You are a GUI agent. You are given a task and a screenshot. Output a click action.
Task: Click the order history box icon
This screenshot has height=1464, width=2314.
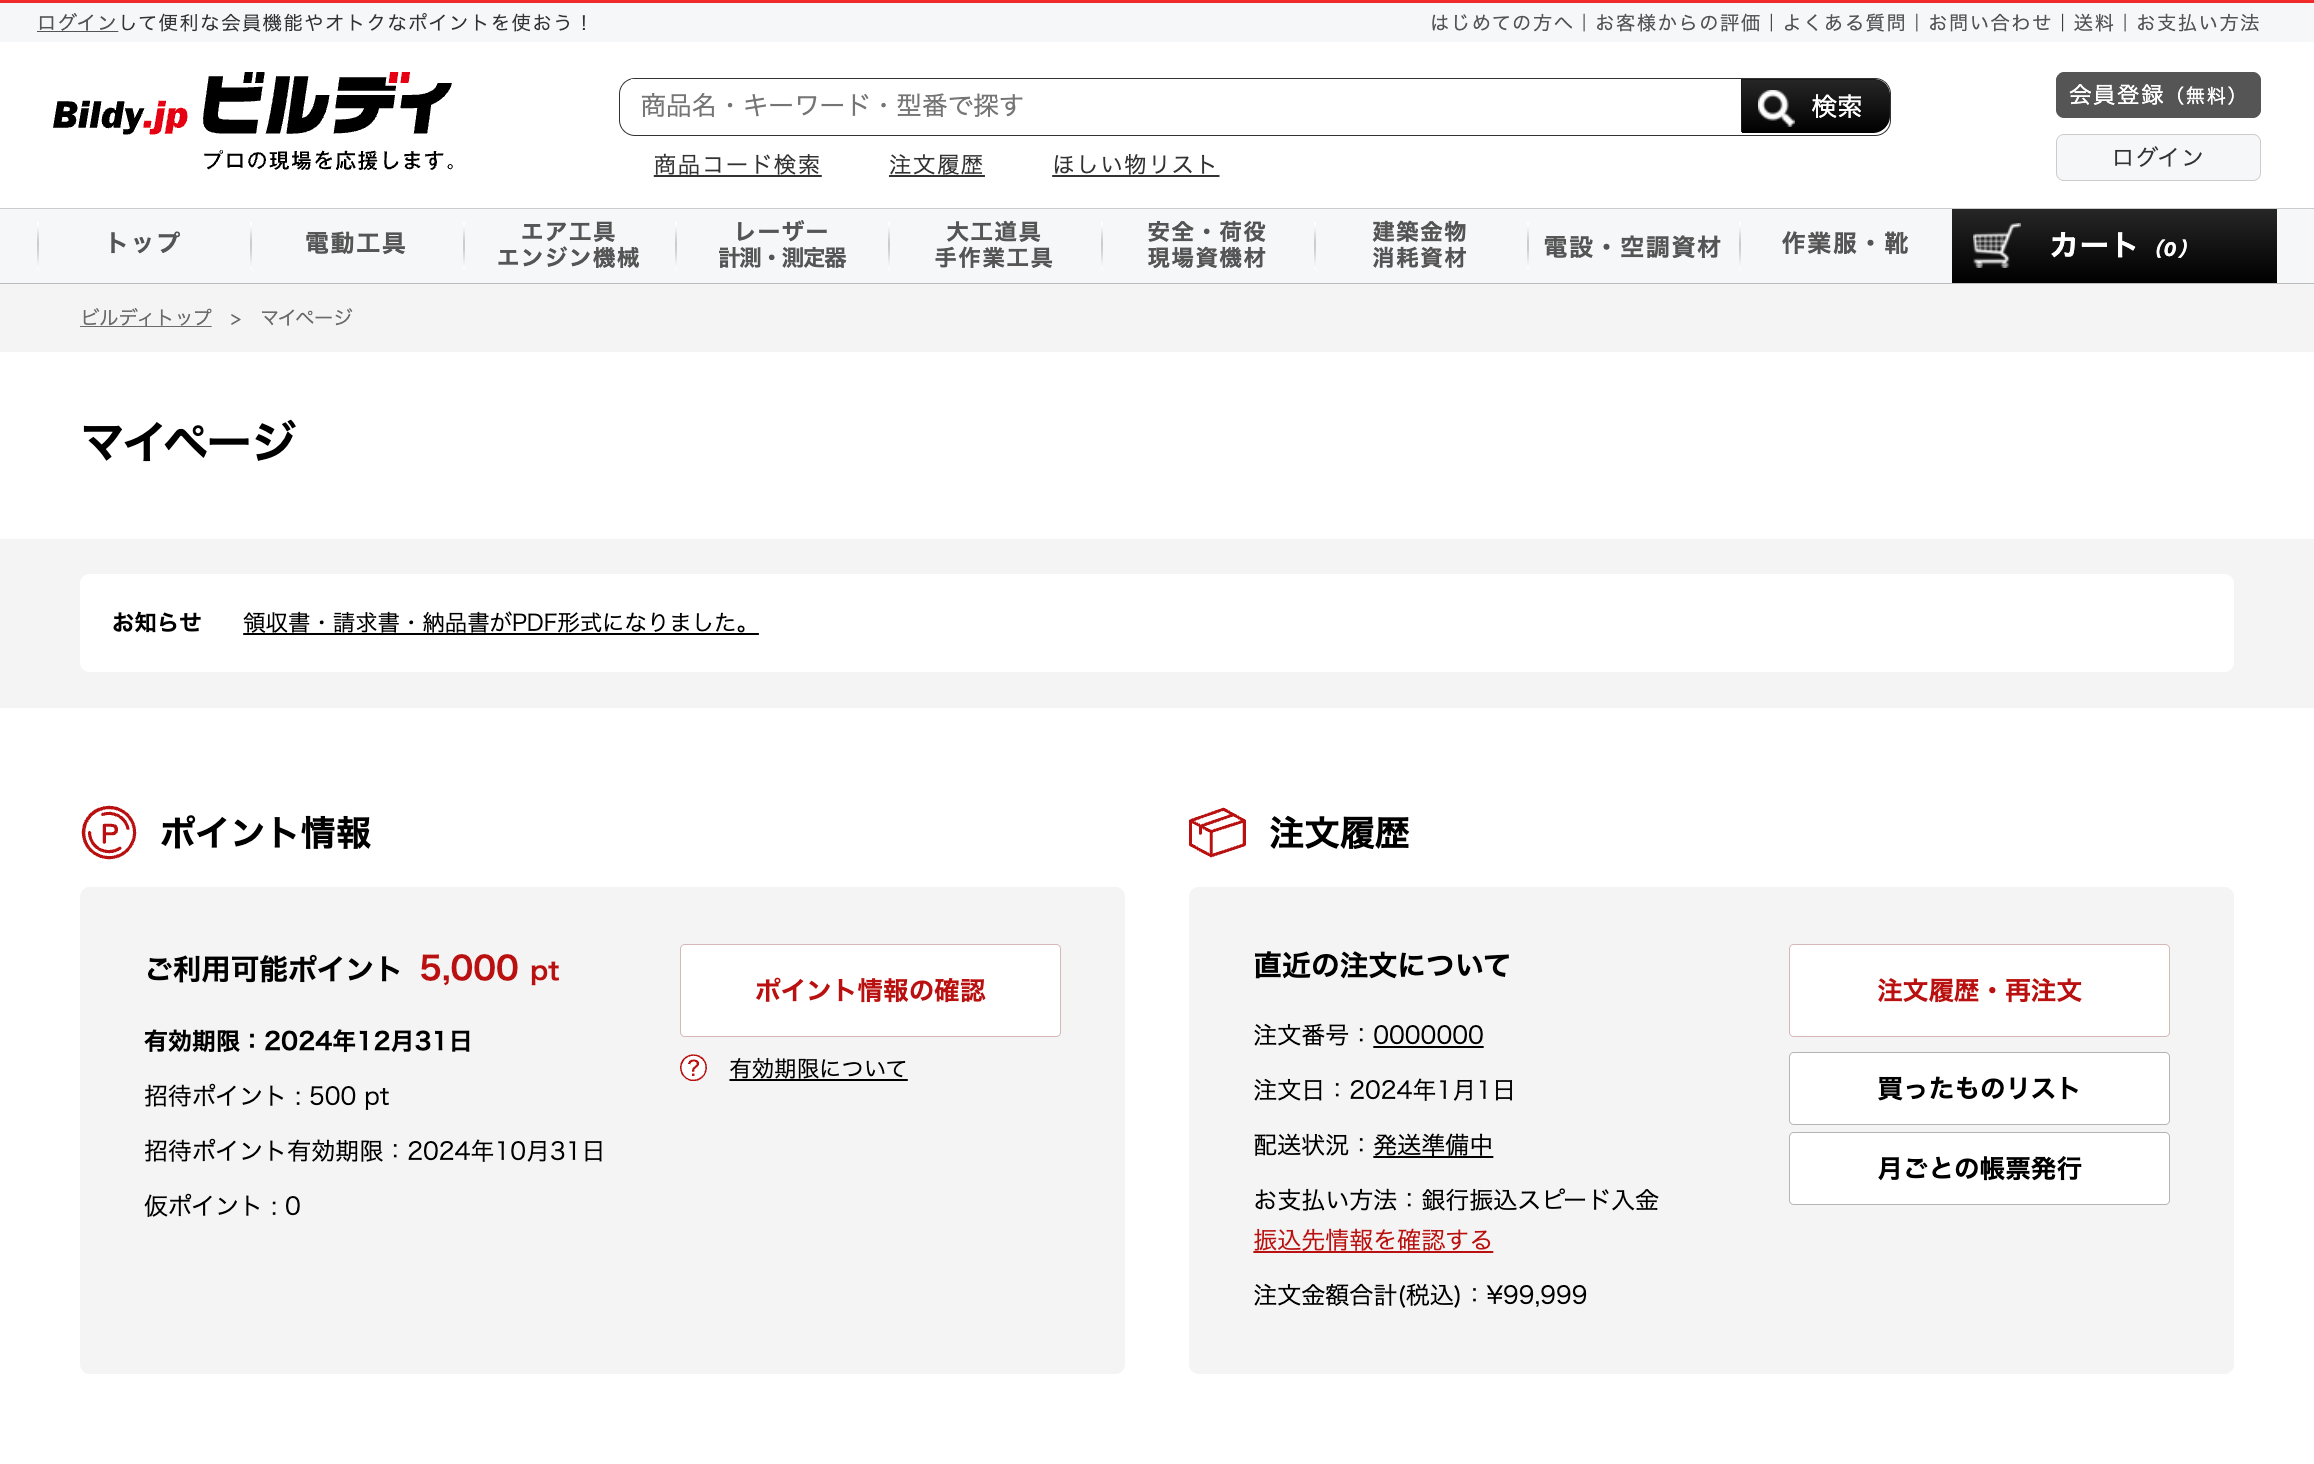pos(1216,832)
